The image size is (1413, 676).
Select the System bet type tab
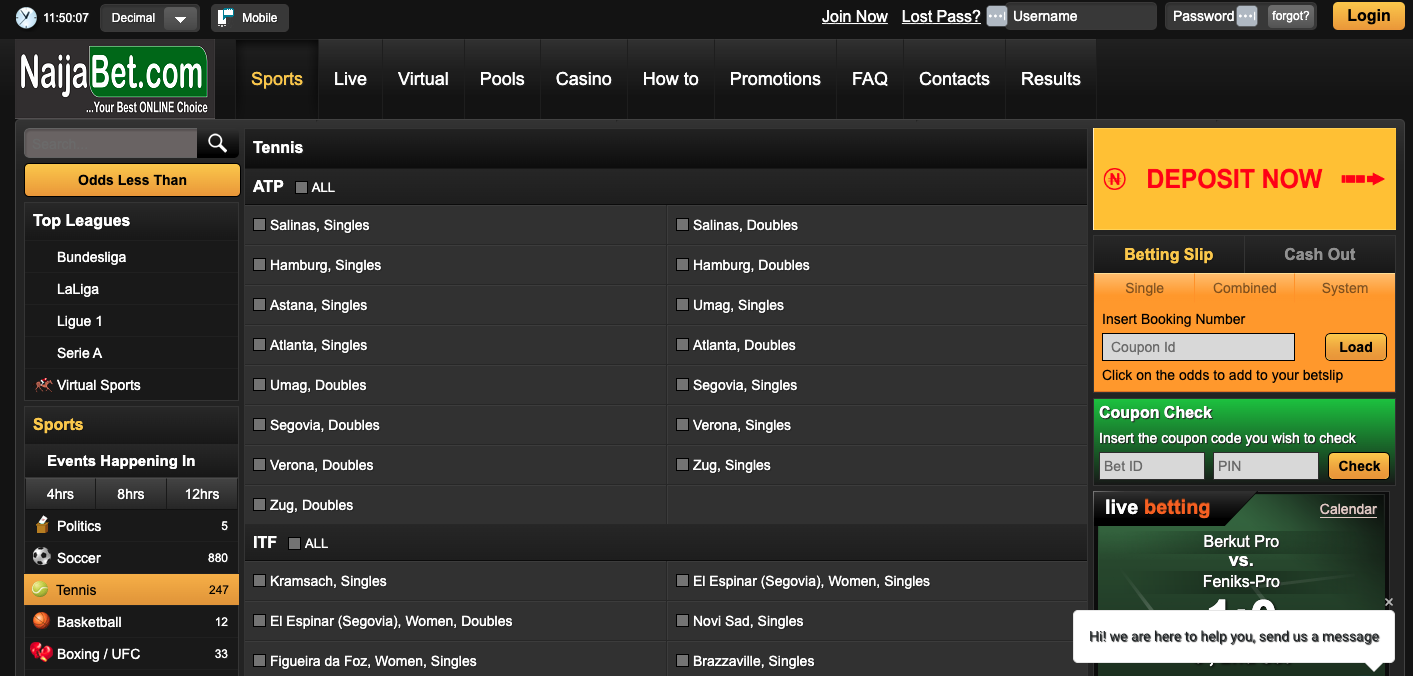(x=1345, y=288)
